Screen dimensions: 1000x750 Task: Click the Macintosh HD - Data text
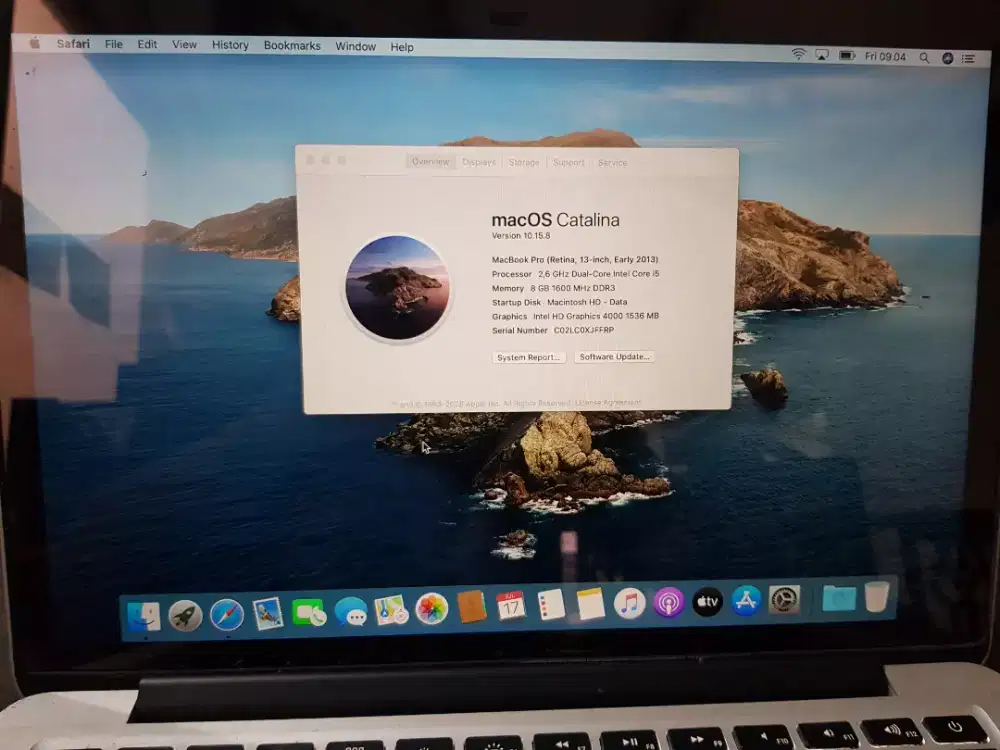(587, 302)
